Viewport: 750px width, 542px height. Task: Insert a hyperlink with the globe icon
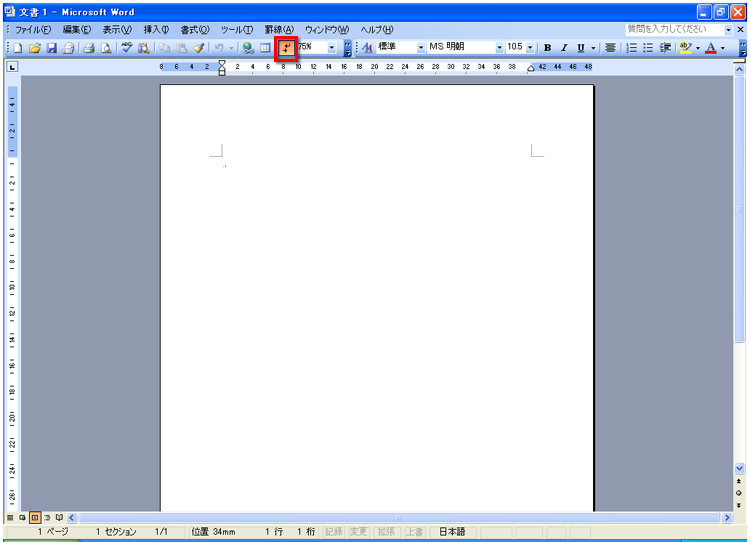click(248, 48)
